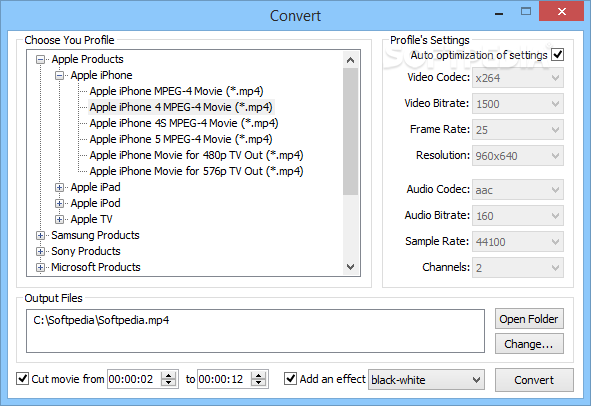Image resolution: width=591 pixels, height=406 pixels.
Task: Click the Apple iPod plus icon
Action: [x=59, y=204]
